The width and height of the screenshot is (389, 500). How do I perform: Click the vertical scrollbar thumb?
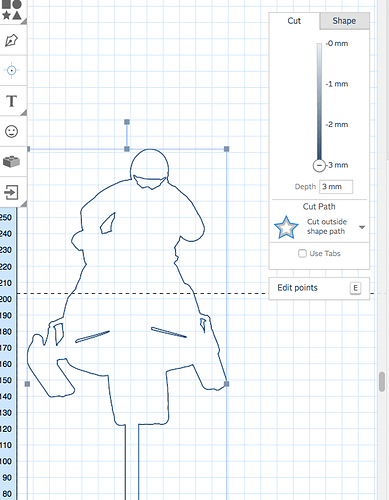pos(382,382)
